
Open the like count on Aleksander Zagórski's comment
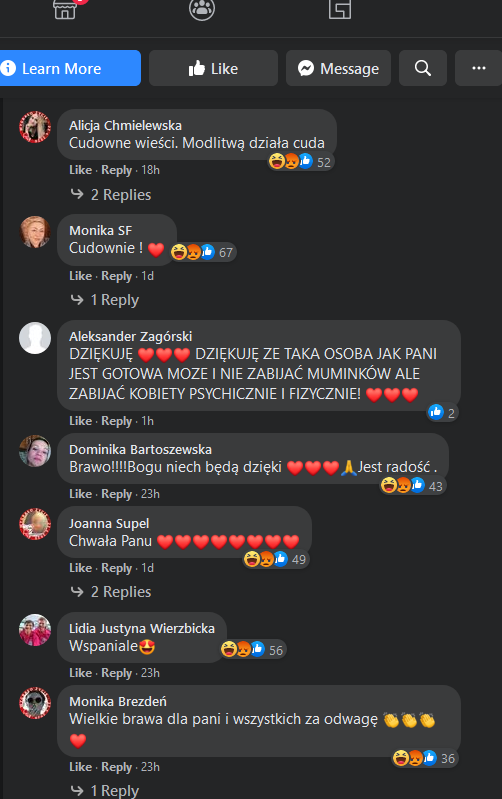(442, 412)
